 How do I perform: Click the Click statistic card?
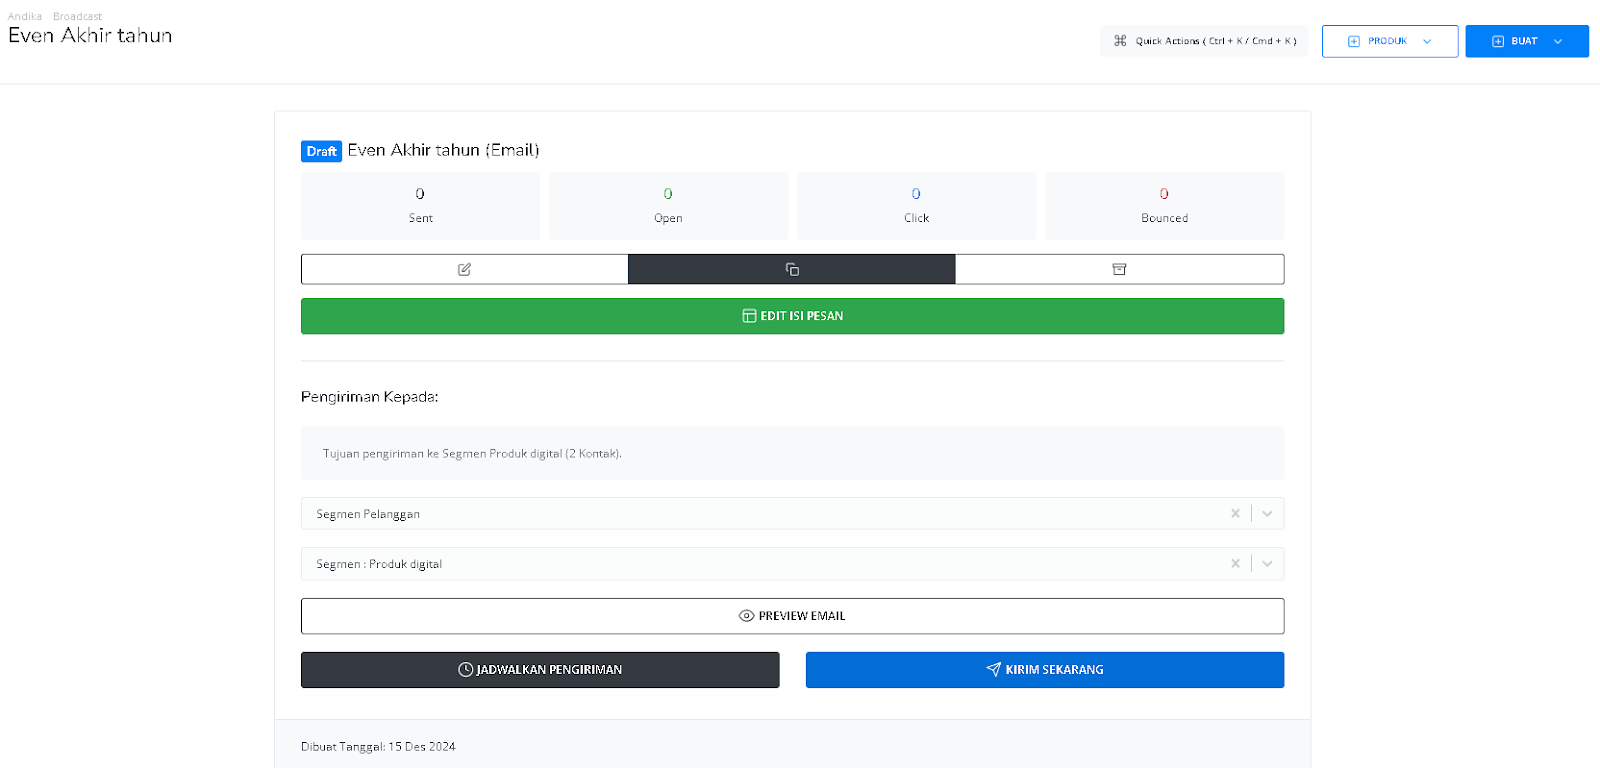[916, 206]
